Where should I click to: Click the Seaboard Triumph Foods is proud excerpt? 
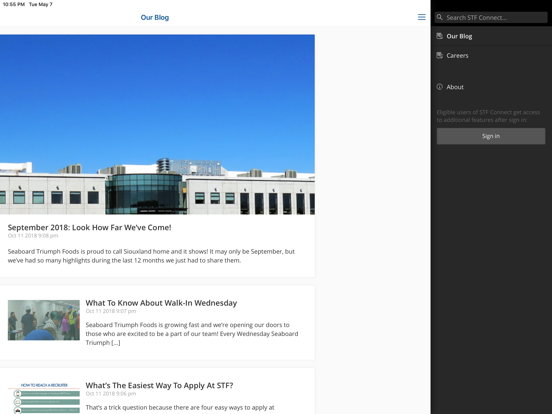coord(151,256)
